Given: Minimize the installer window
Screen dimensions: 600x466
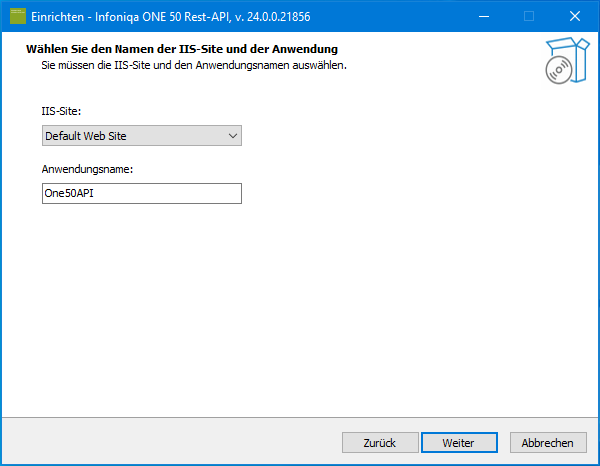Looking at the screenshot, I should (x=484, y=16).
